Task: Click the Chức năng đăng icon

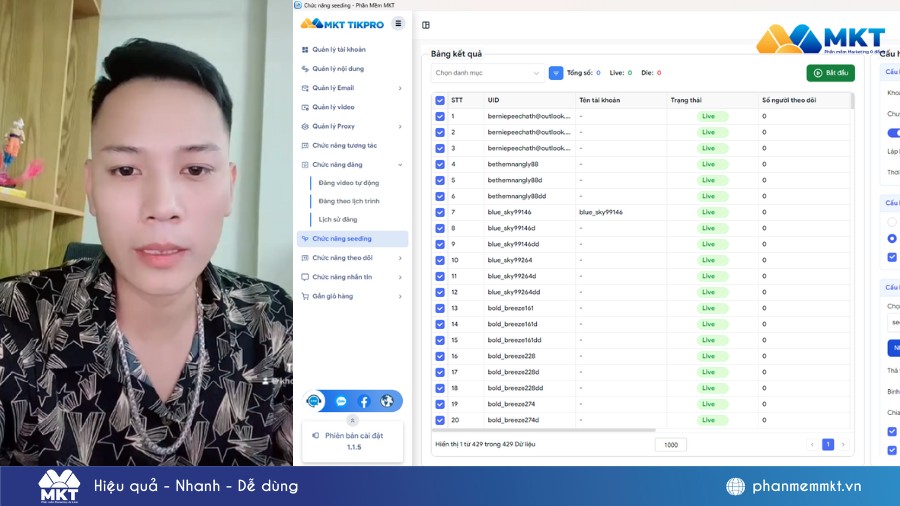Action: (x=305, y=165)
